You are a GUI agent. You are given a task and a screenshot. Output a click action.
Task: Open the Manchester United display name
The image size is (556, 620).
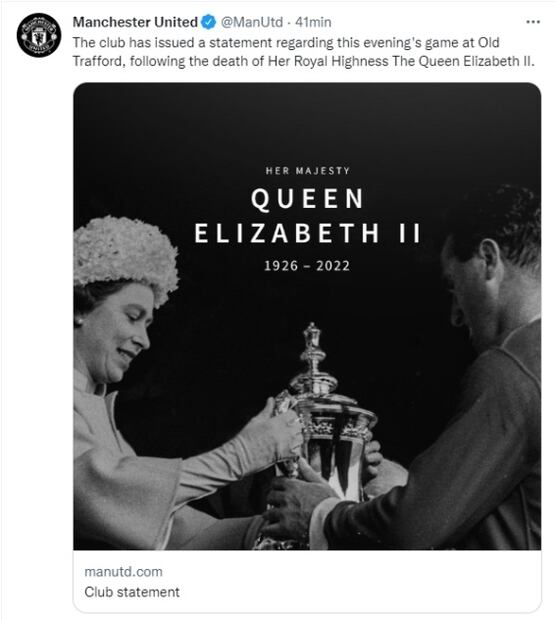coord(135,22)
